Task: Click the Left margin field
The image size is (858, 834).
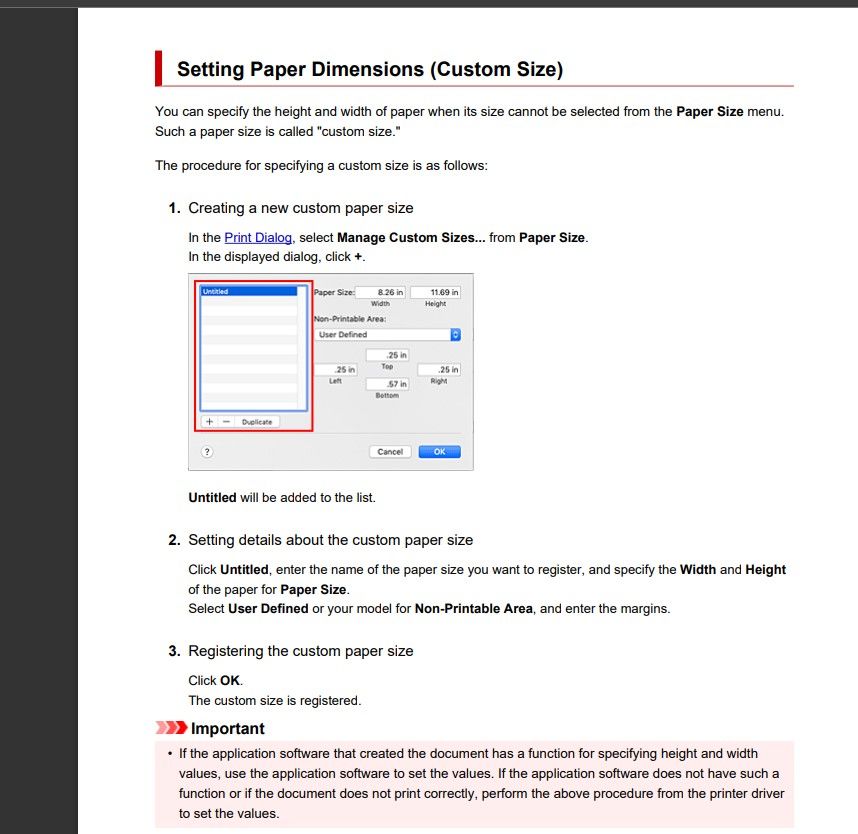Action: (x=336, y=369)
